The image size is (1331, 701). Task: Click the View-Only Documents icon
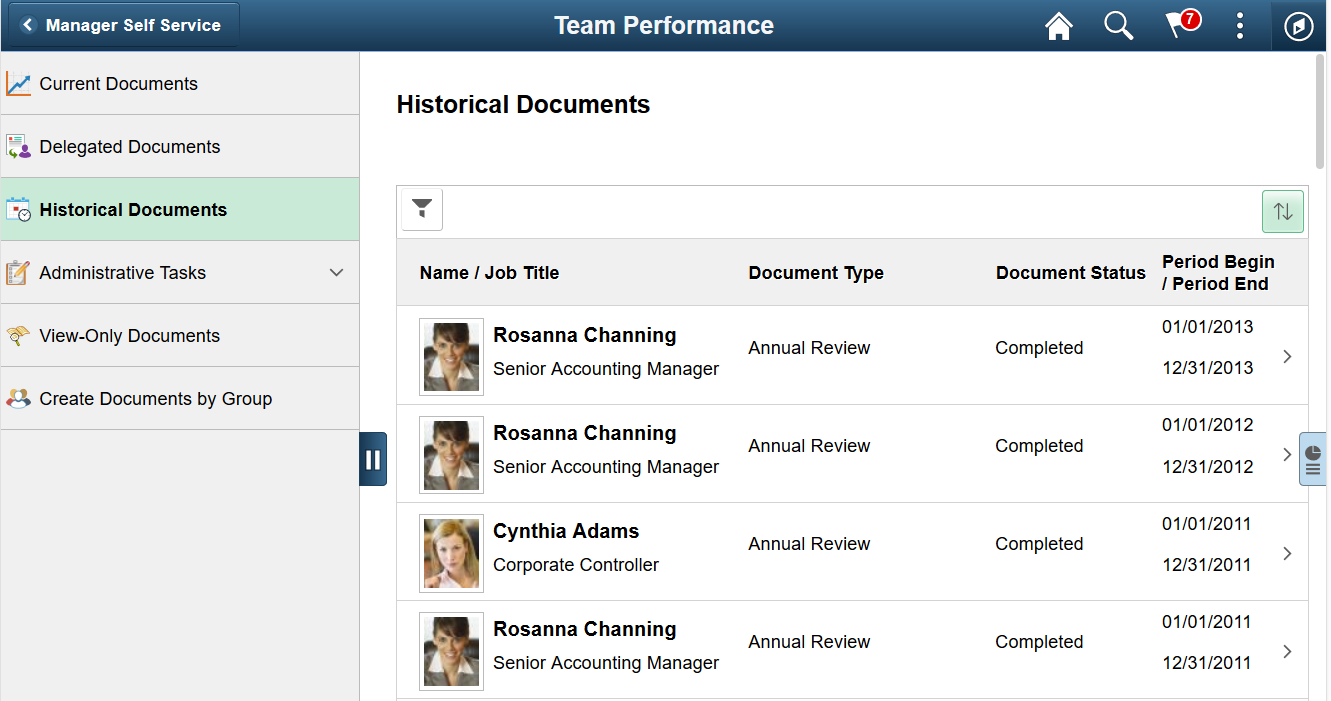18,336
